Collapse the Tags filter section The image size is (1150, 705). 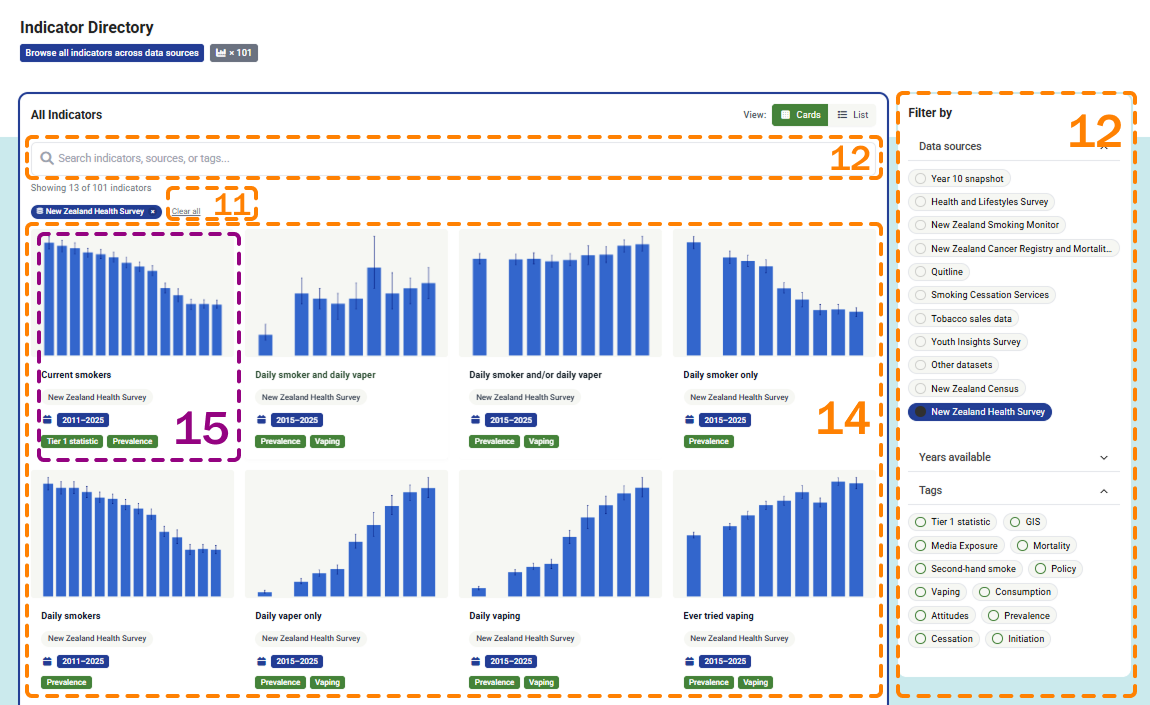coord(1104,491)
